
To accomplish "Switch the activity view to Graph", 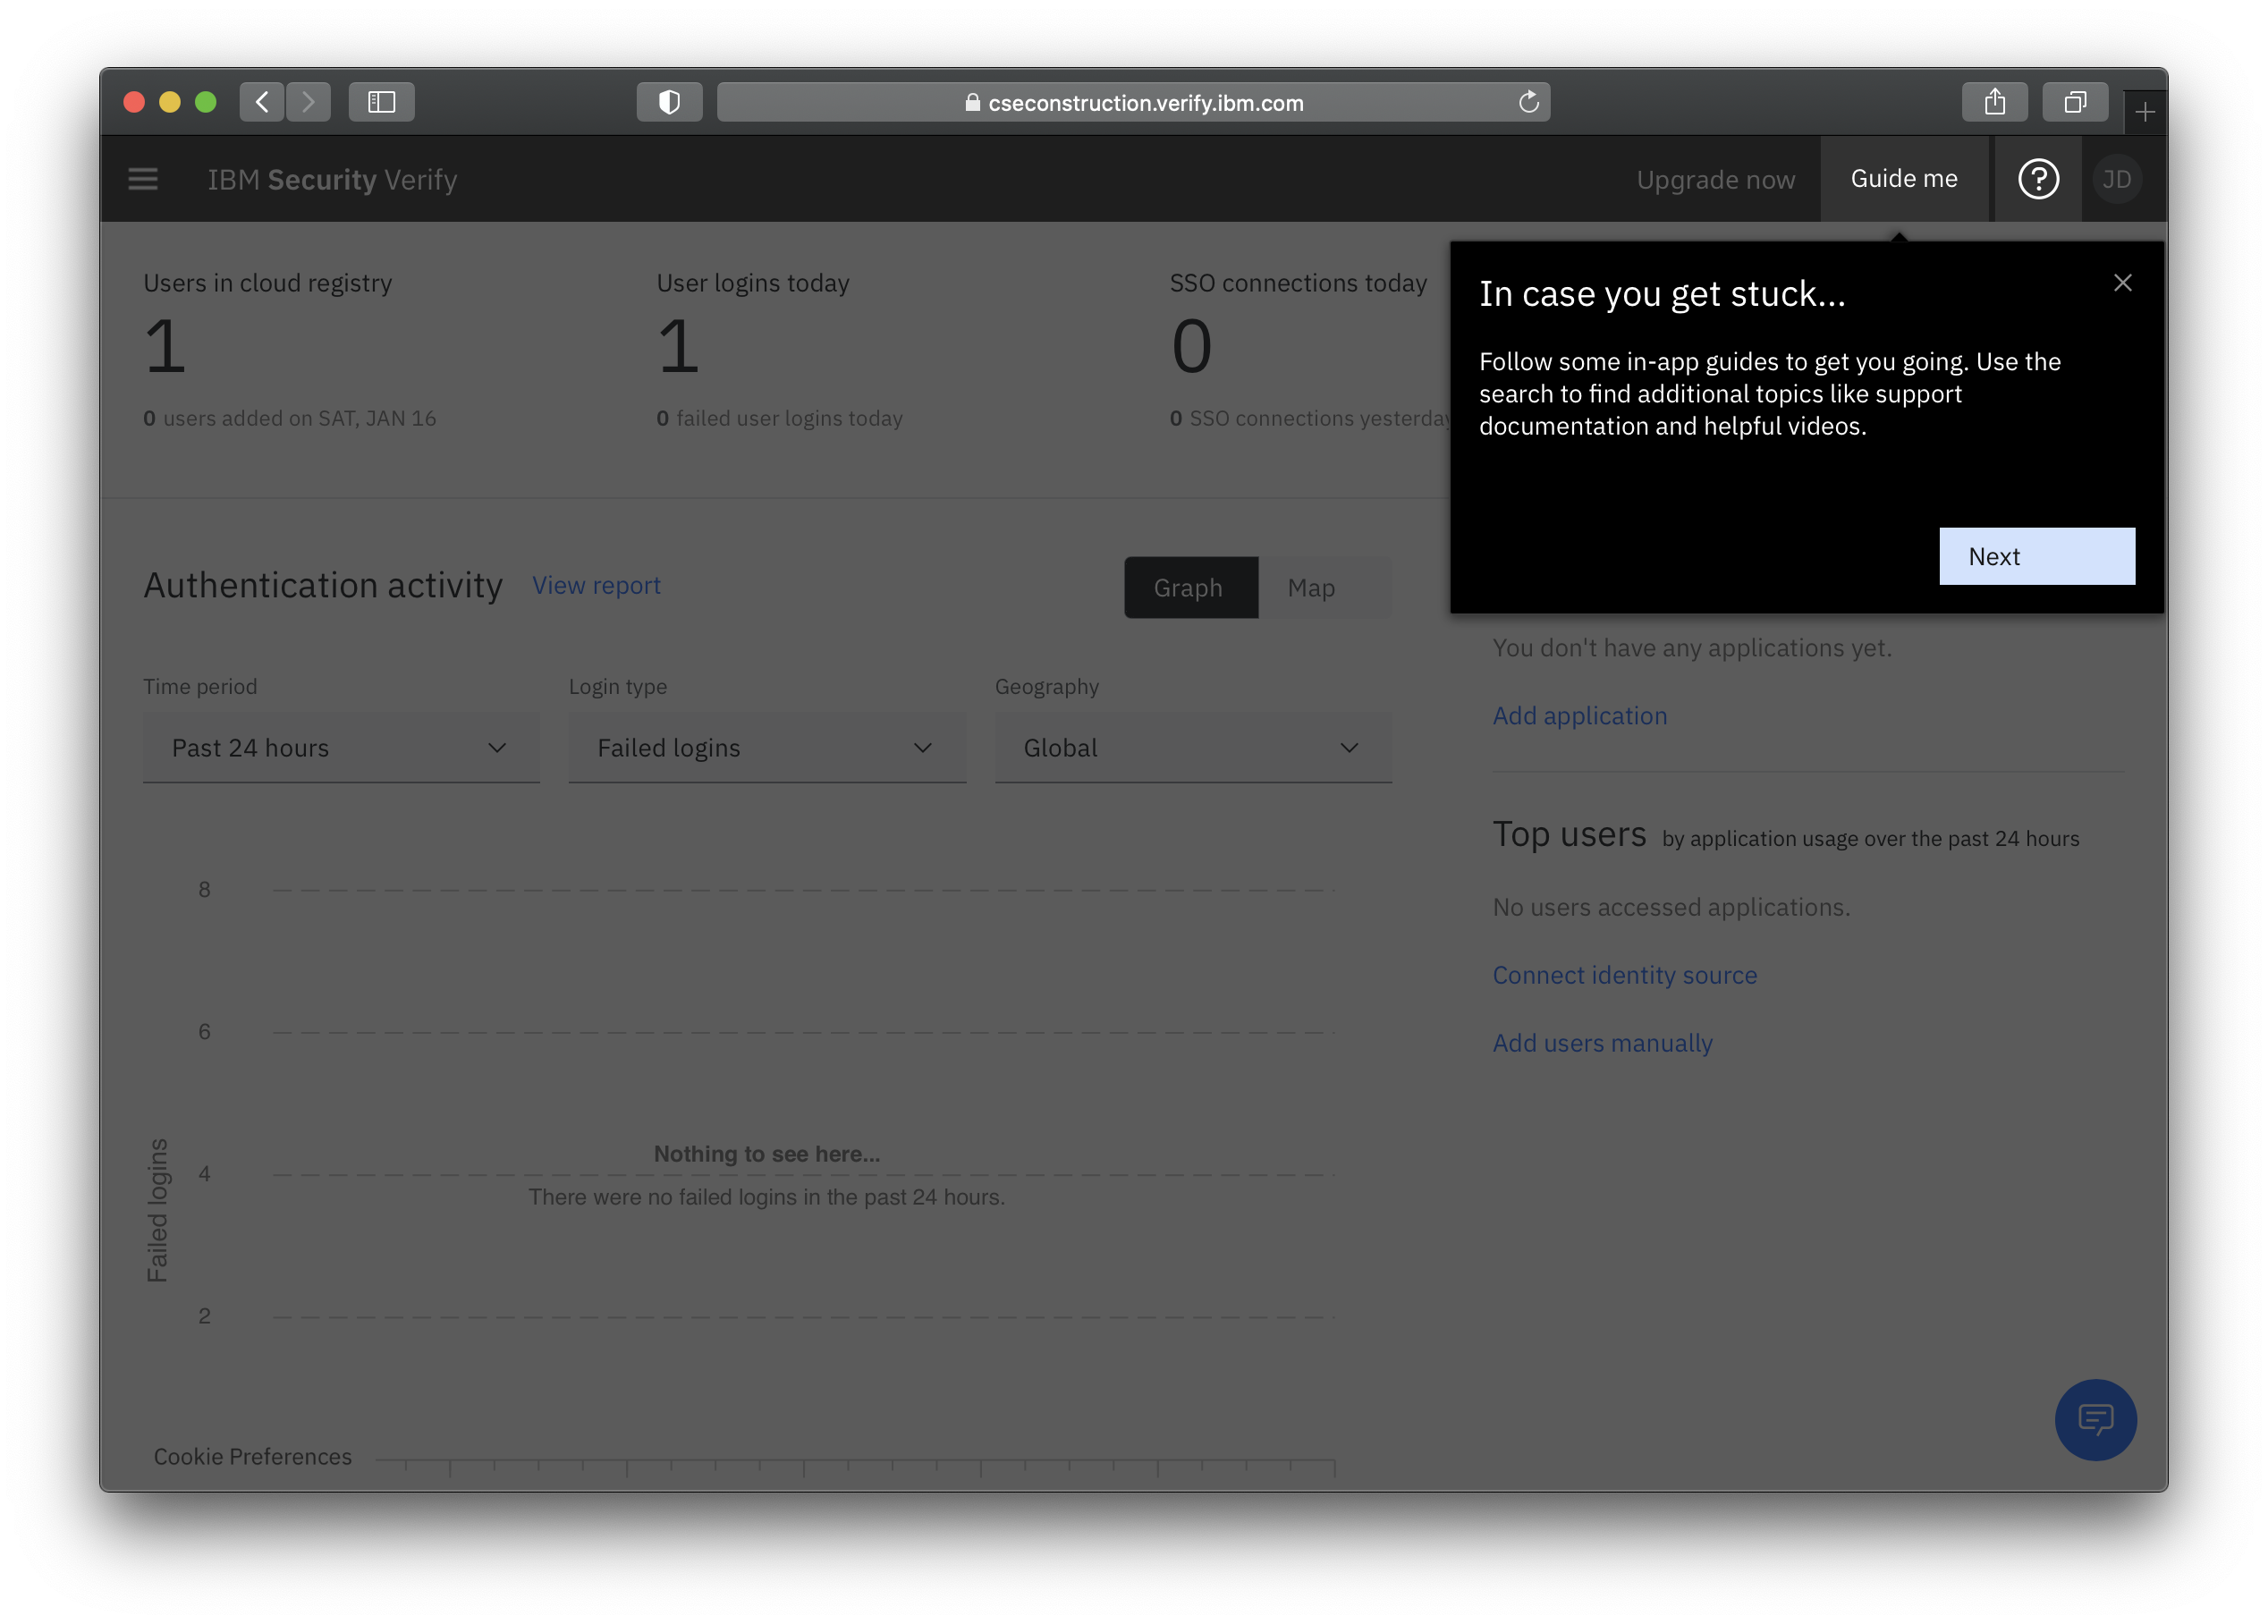I will pos(1190,588).
